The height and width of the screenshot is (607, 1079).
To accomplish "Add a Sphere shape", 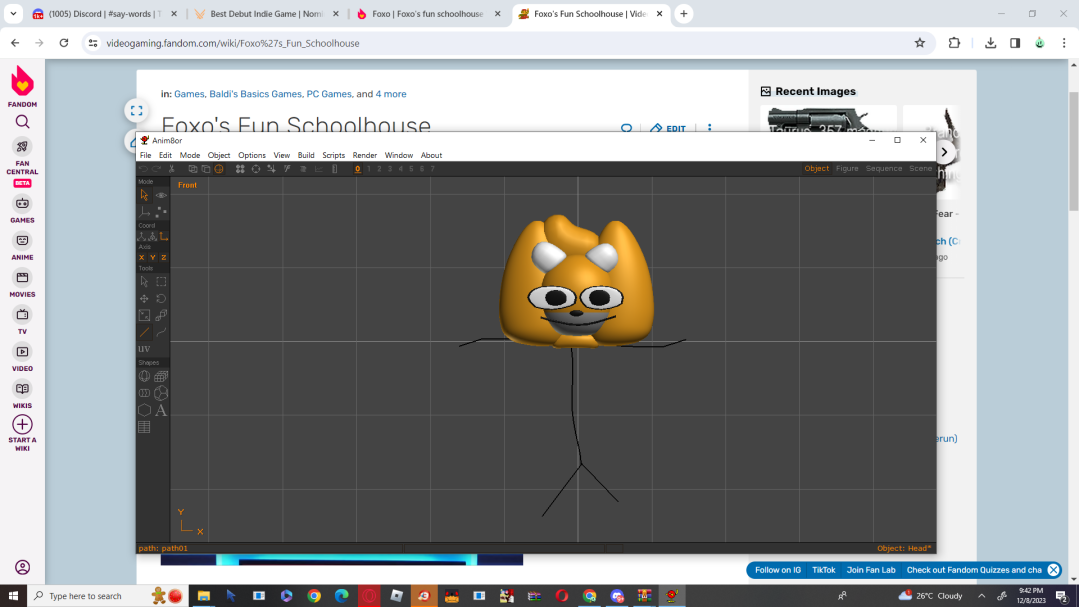I will [x=145, y=376].
